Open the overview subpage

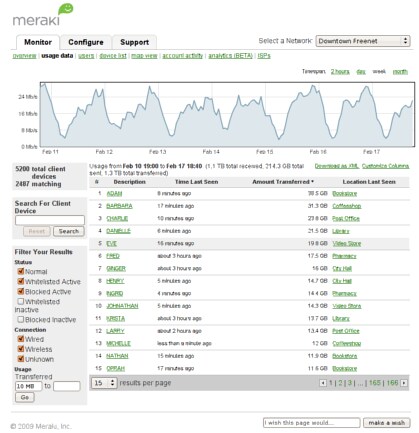pos(24,56)
